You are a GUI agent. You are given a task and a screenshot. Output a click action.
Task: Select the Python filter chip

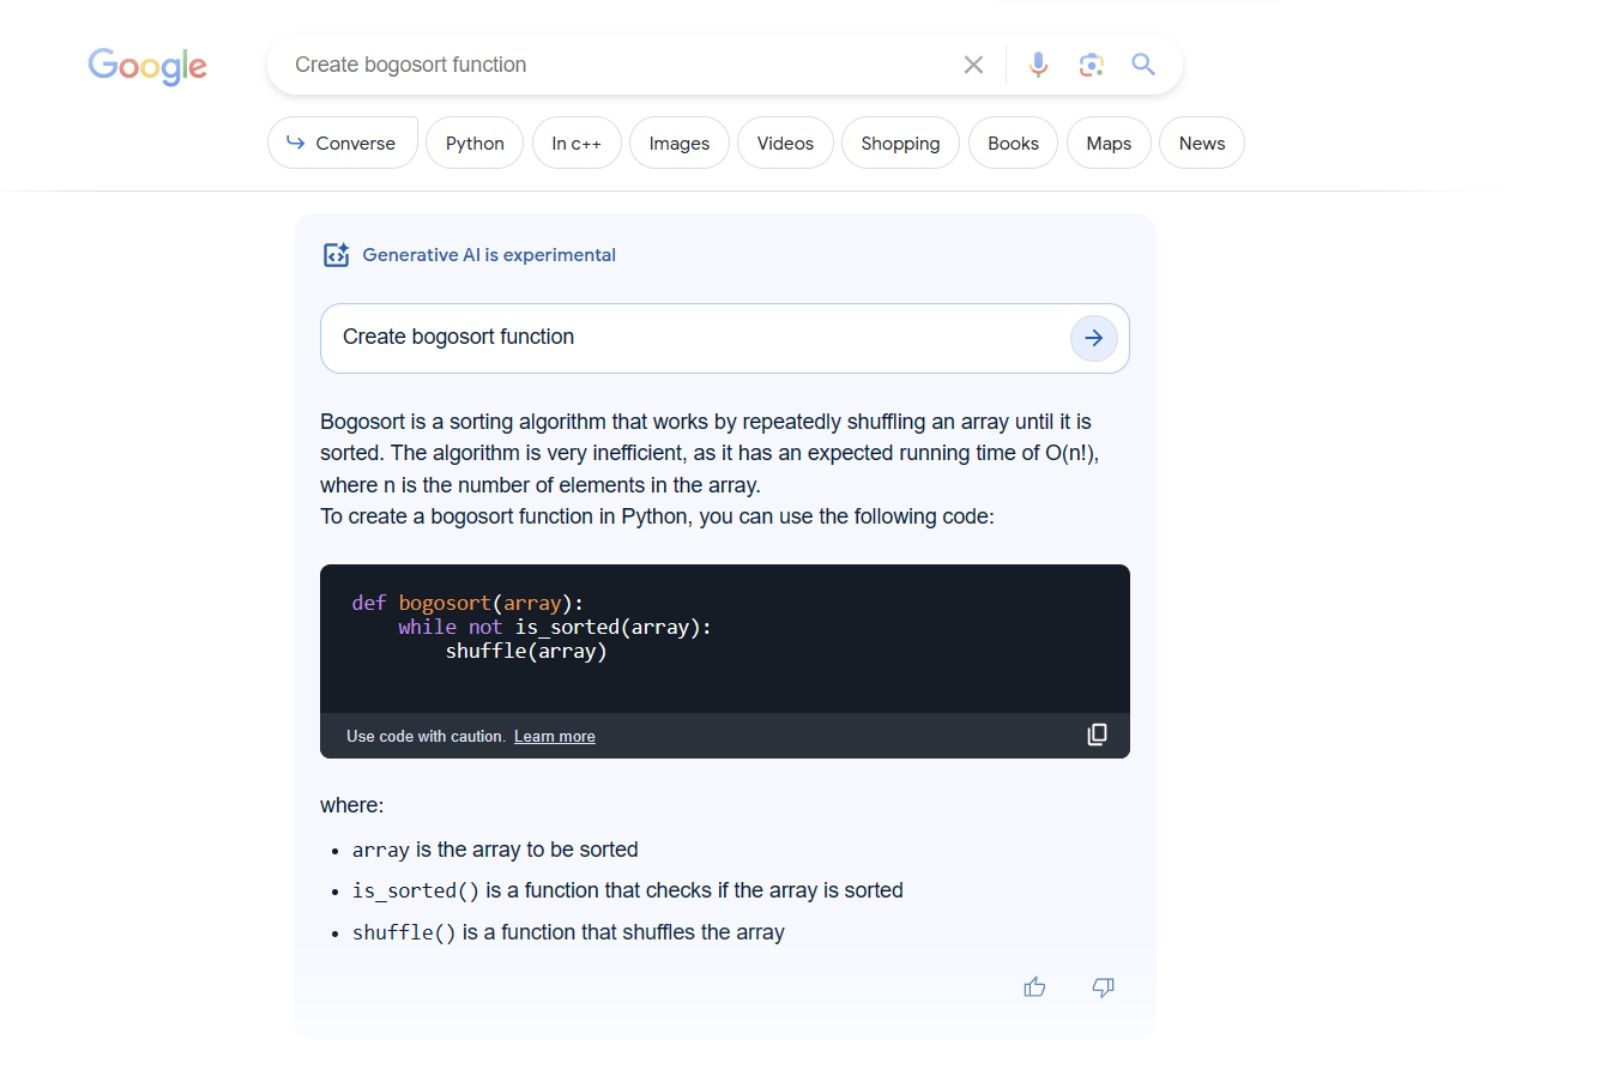[474, 143]
